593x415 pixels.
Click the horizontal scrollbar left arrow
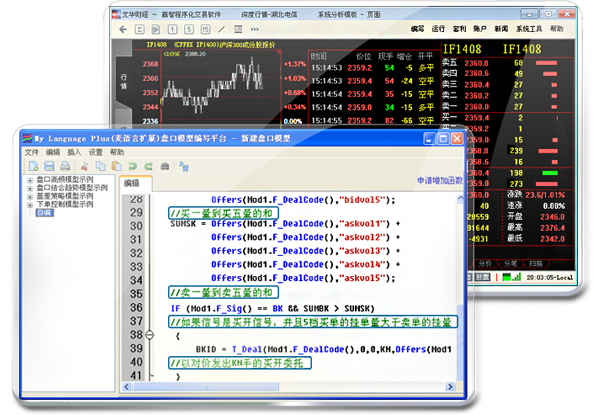tap(127, 387)
